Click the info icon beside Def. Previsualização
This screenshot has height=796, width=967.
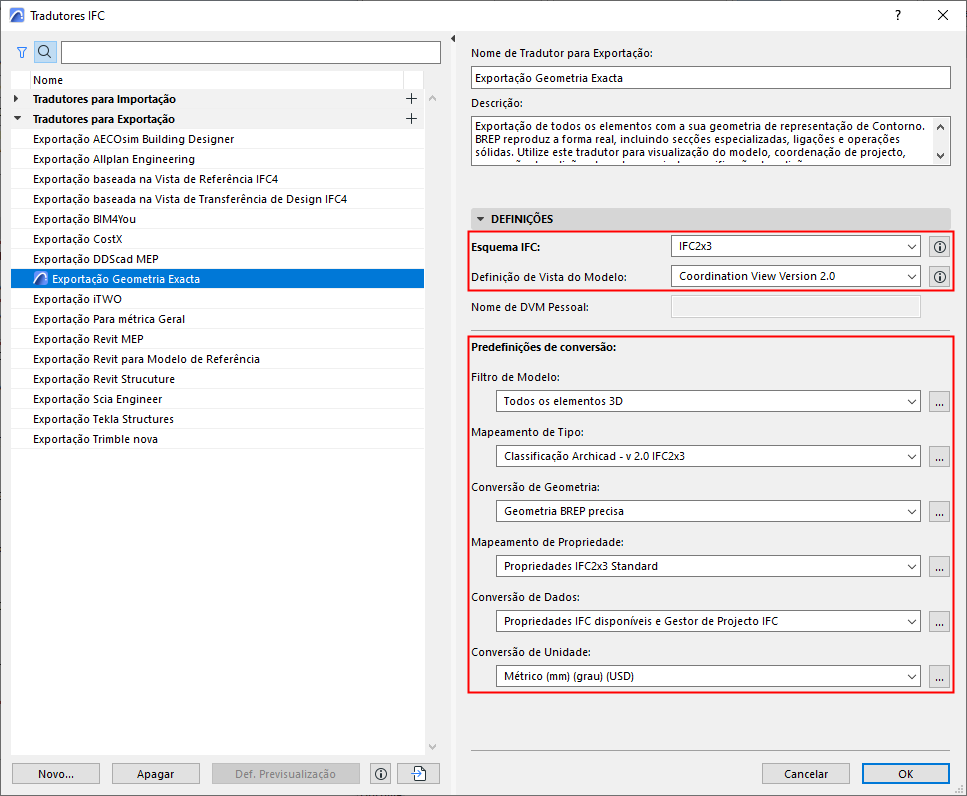(x=381, y=774)
